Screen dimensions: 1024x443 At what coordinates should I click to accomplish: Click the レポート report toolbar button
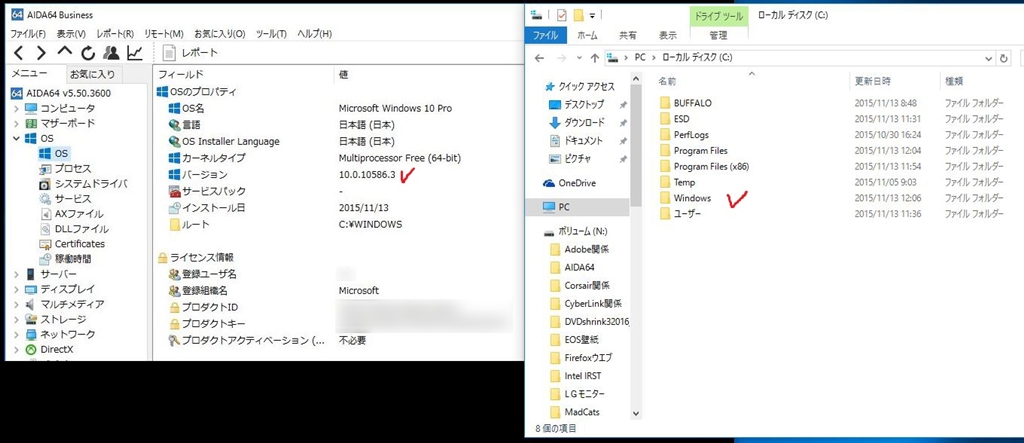point(190,53)
